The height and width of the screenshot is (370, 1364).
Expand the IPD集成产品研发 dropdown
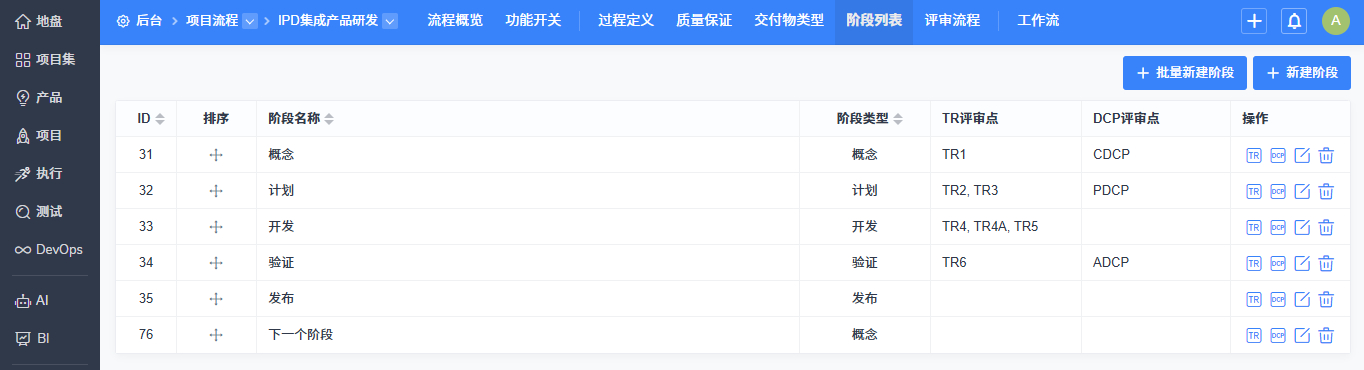[390, 21]
